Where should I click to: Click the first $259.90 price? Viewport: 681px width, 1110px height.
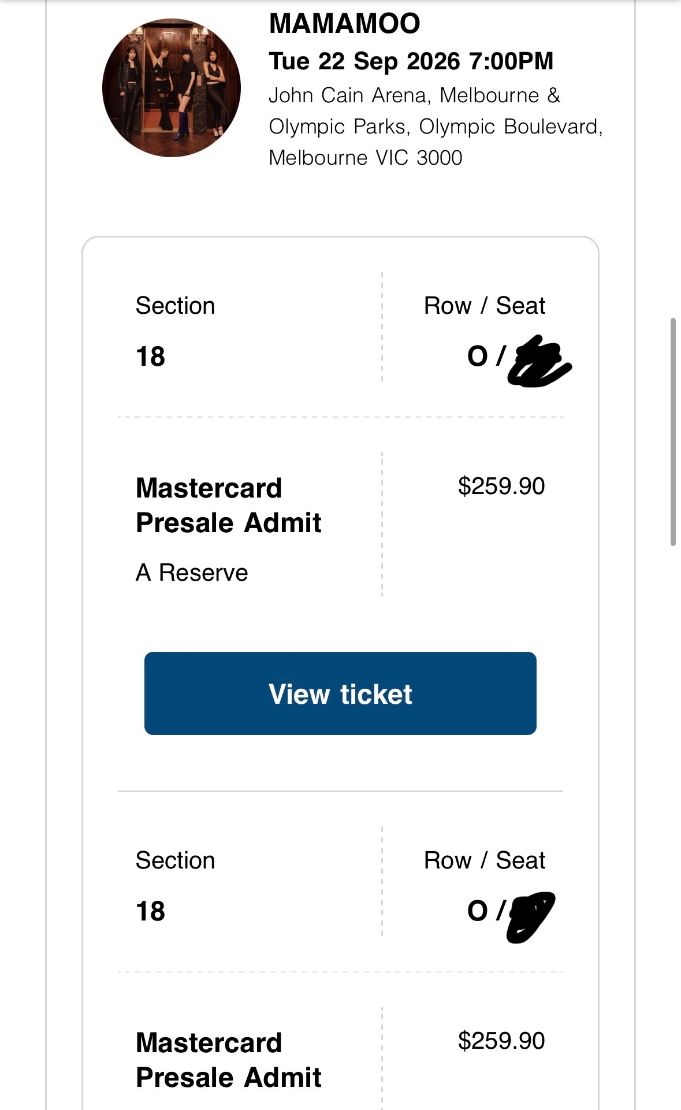click(501, 486)
